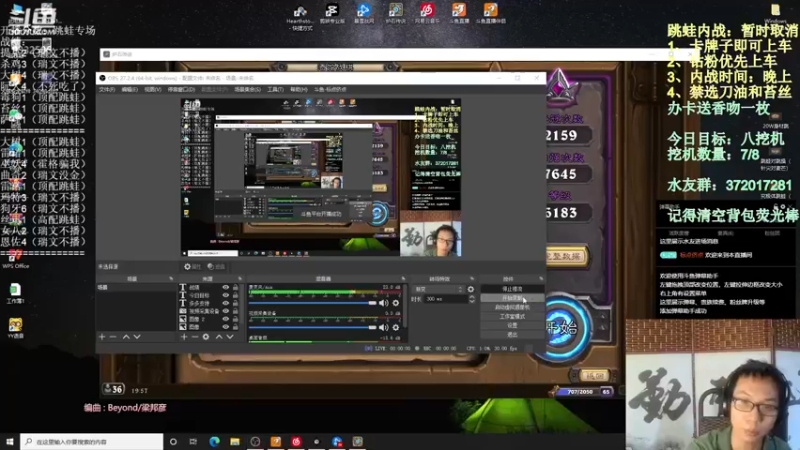The image size is (800, 450).
Task: Pop out the 转场特效 dock using its header icon
Action: [472, 279]
